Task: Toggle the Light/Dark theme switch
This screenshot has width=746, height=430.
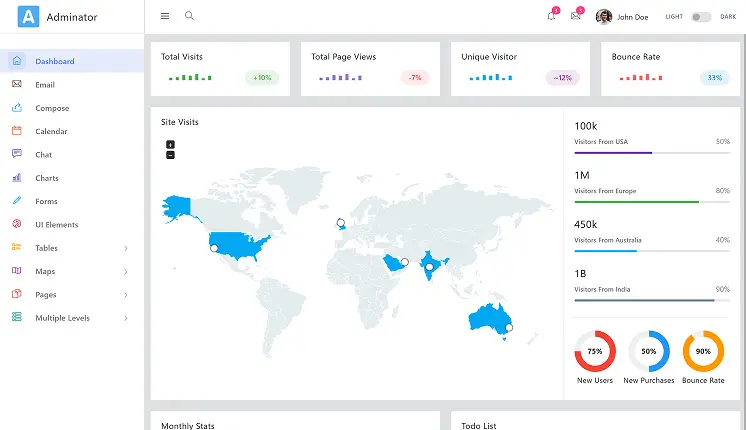Action: click(x=701, y=17)
